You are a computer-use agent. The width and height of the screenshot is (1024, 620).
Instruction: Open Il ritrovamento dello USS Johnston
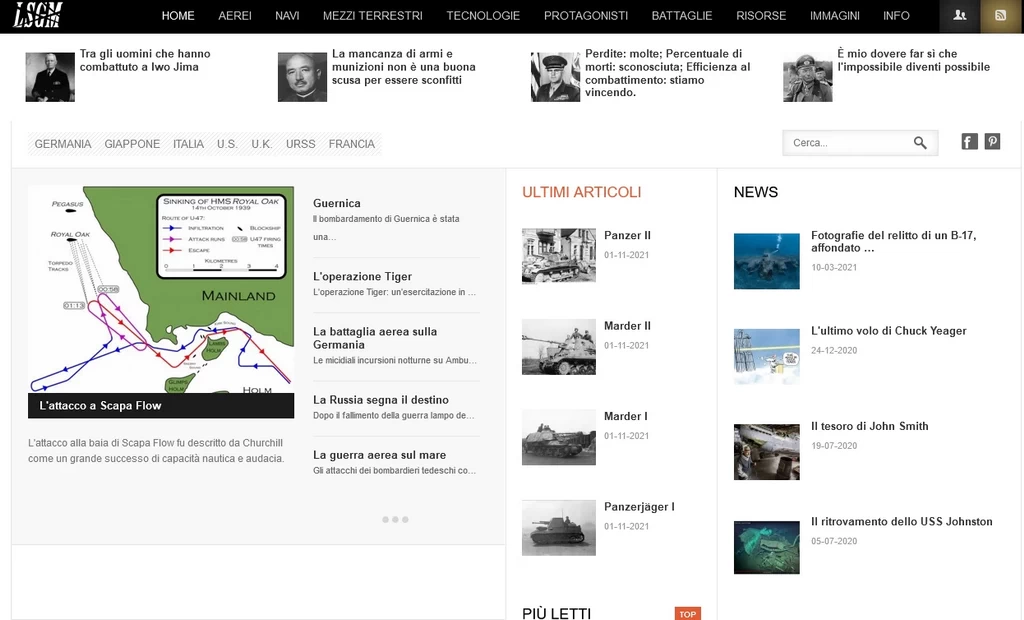[902, 521]
